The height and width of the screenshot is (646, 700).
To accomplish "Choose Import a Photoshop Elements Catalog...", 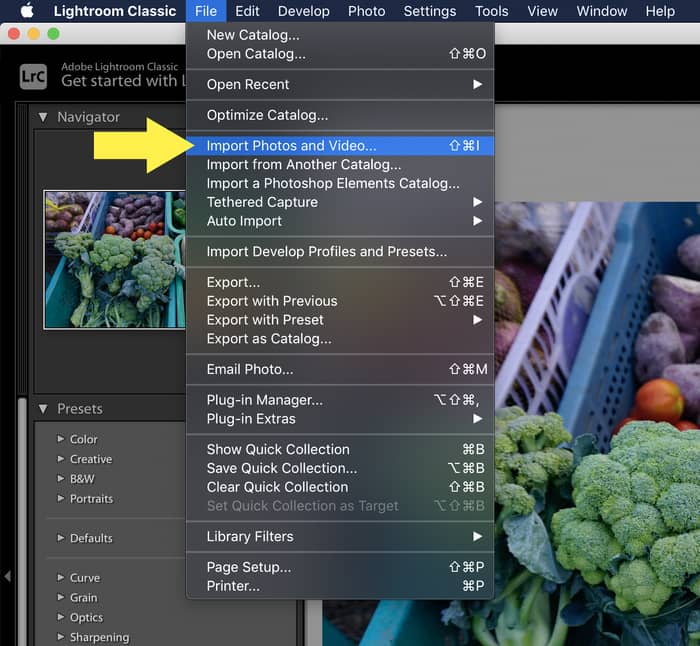I will point(340,183).
